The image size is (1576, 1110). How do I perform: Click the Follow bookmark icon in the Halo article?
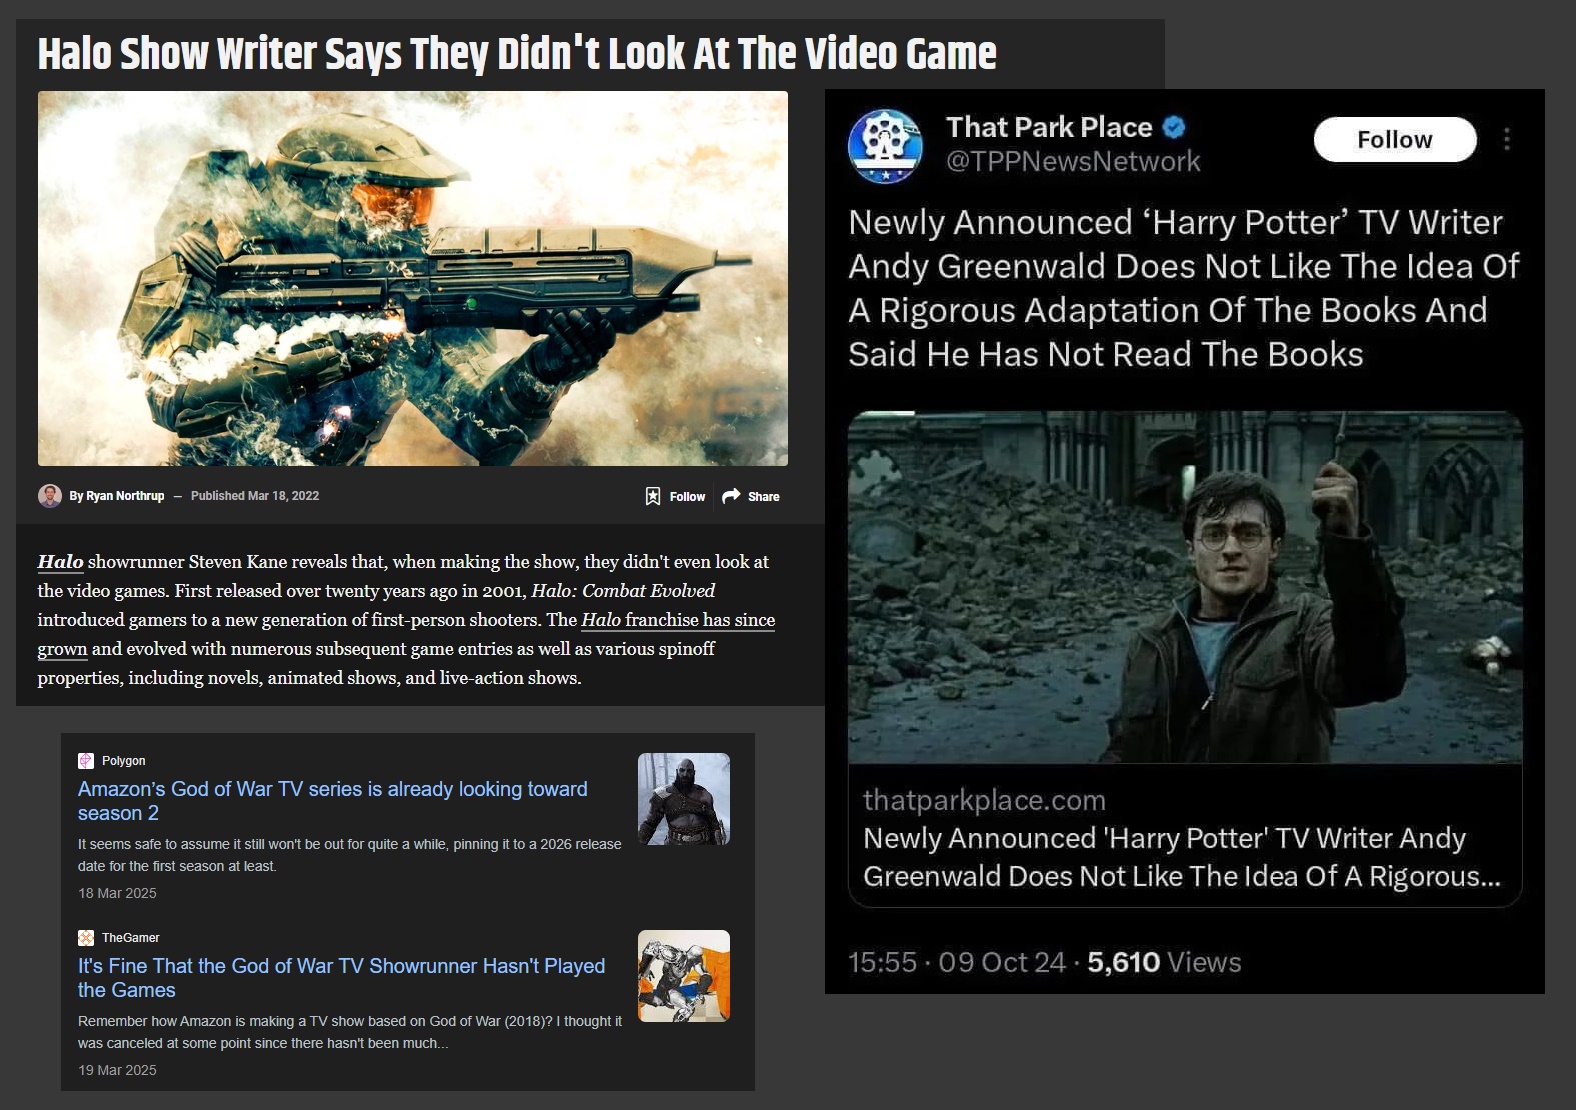click(x=653, y=496)
